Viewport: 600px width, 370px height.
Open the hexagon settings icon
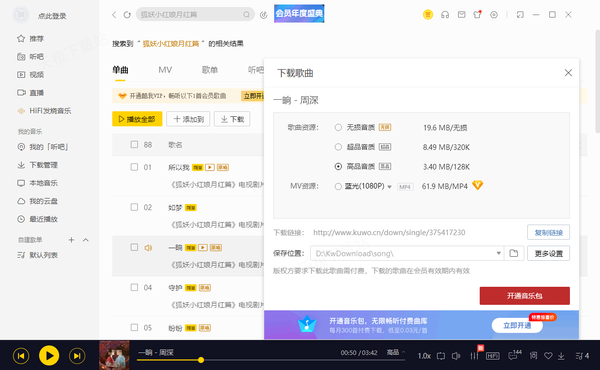coord(494,15)
